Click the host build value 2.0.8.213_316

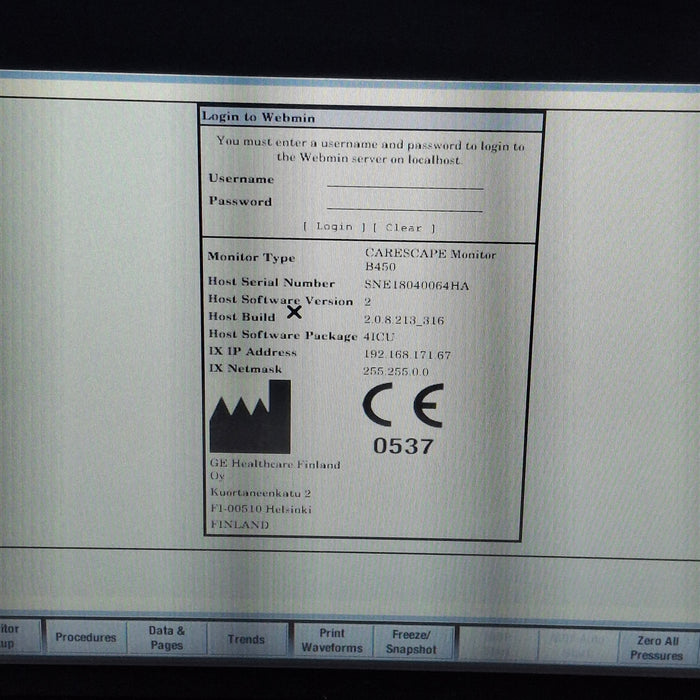click(404, 320)
